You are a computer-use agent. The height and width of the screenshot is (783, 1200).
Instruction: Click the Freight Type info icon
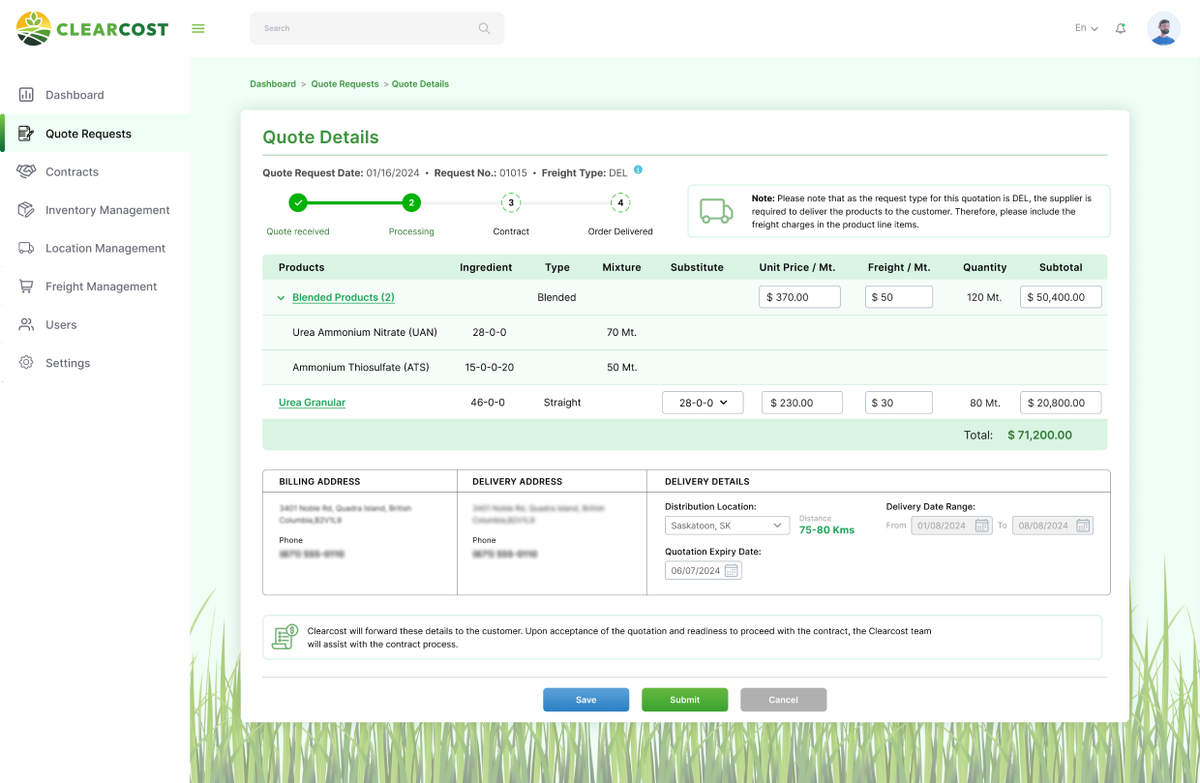point(638,170)
